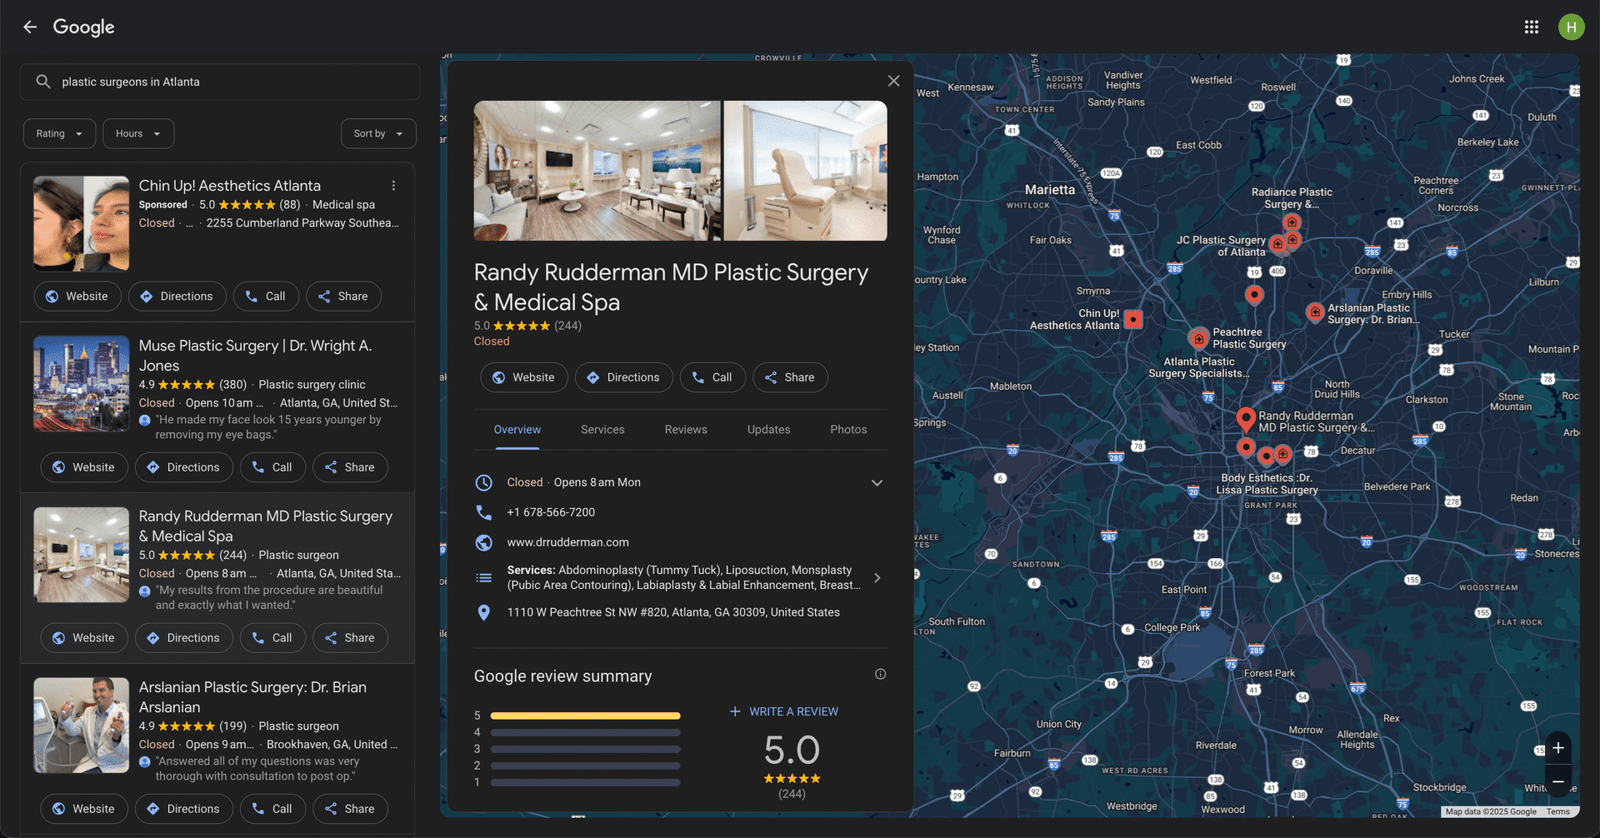Open Website for Arslanian Plastic Surgery
The width and height of the screenshot is (1600, 838).
click(84, 809)
